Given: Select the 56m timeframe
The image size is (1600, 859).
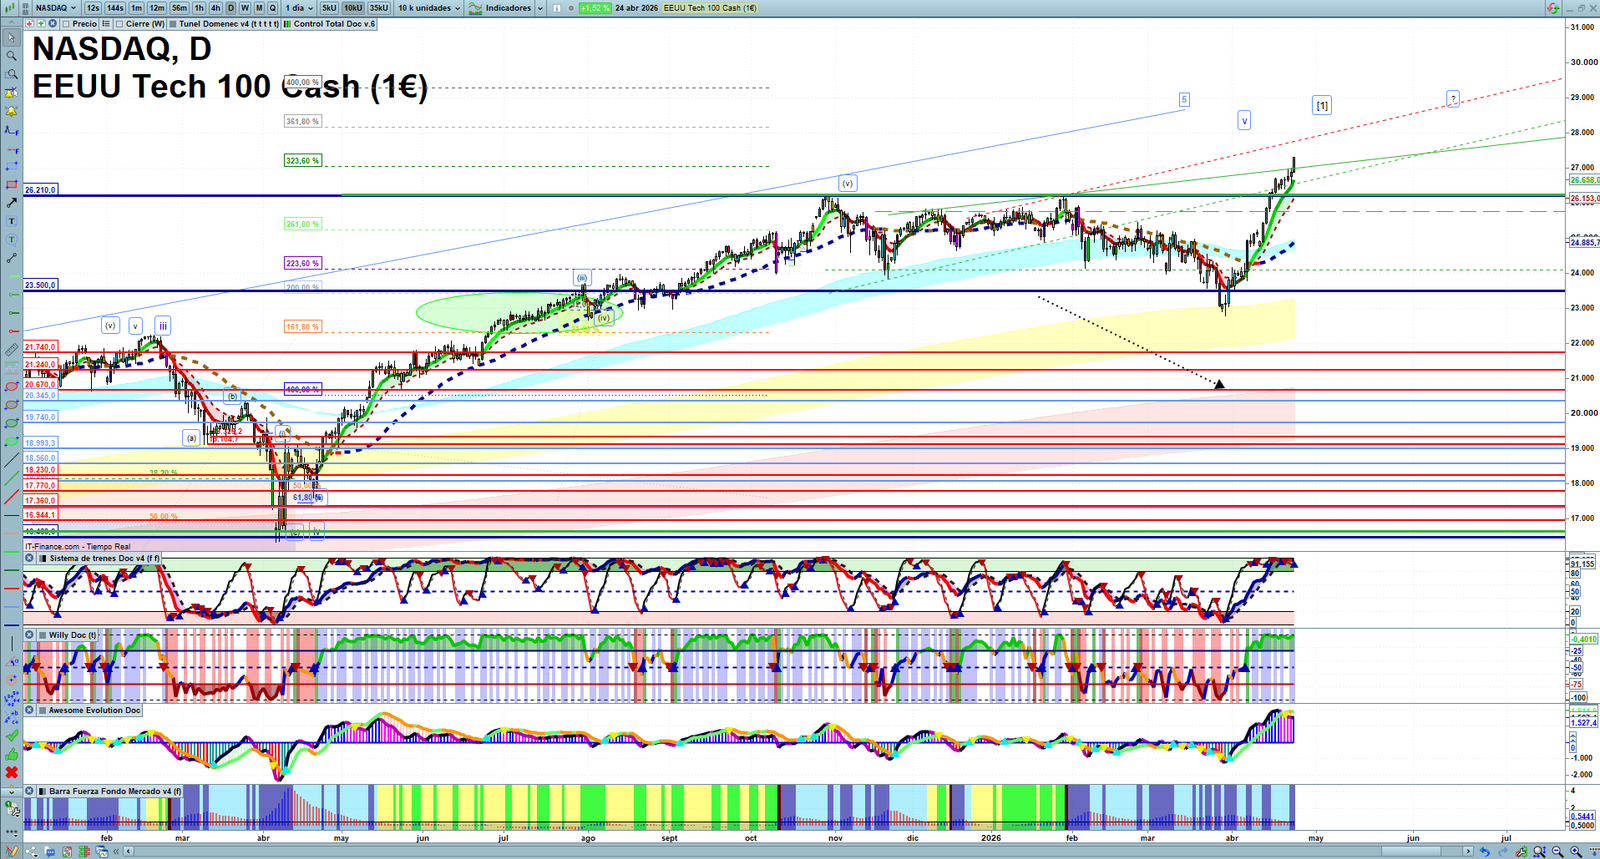Looking at the screenshot, I should 179,8.
